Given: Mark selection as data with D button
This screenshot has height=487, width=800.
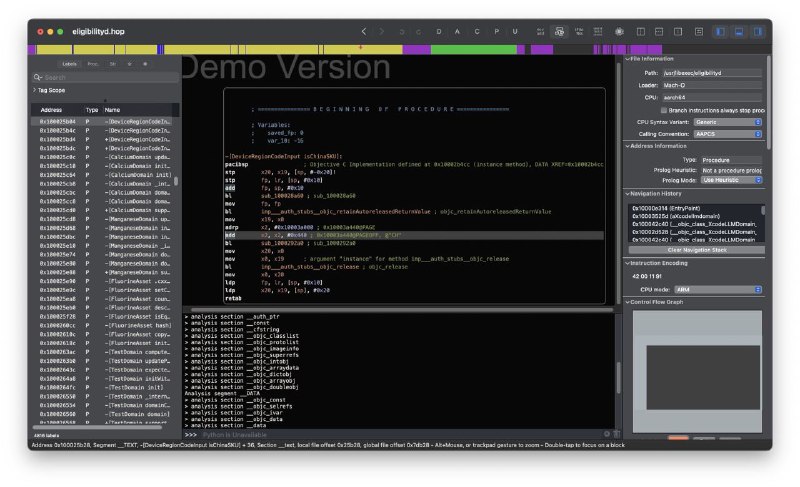Looking at the screenshot, I should coord(438,32).
